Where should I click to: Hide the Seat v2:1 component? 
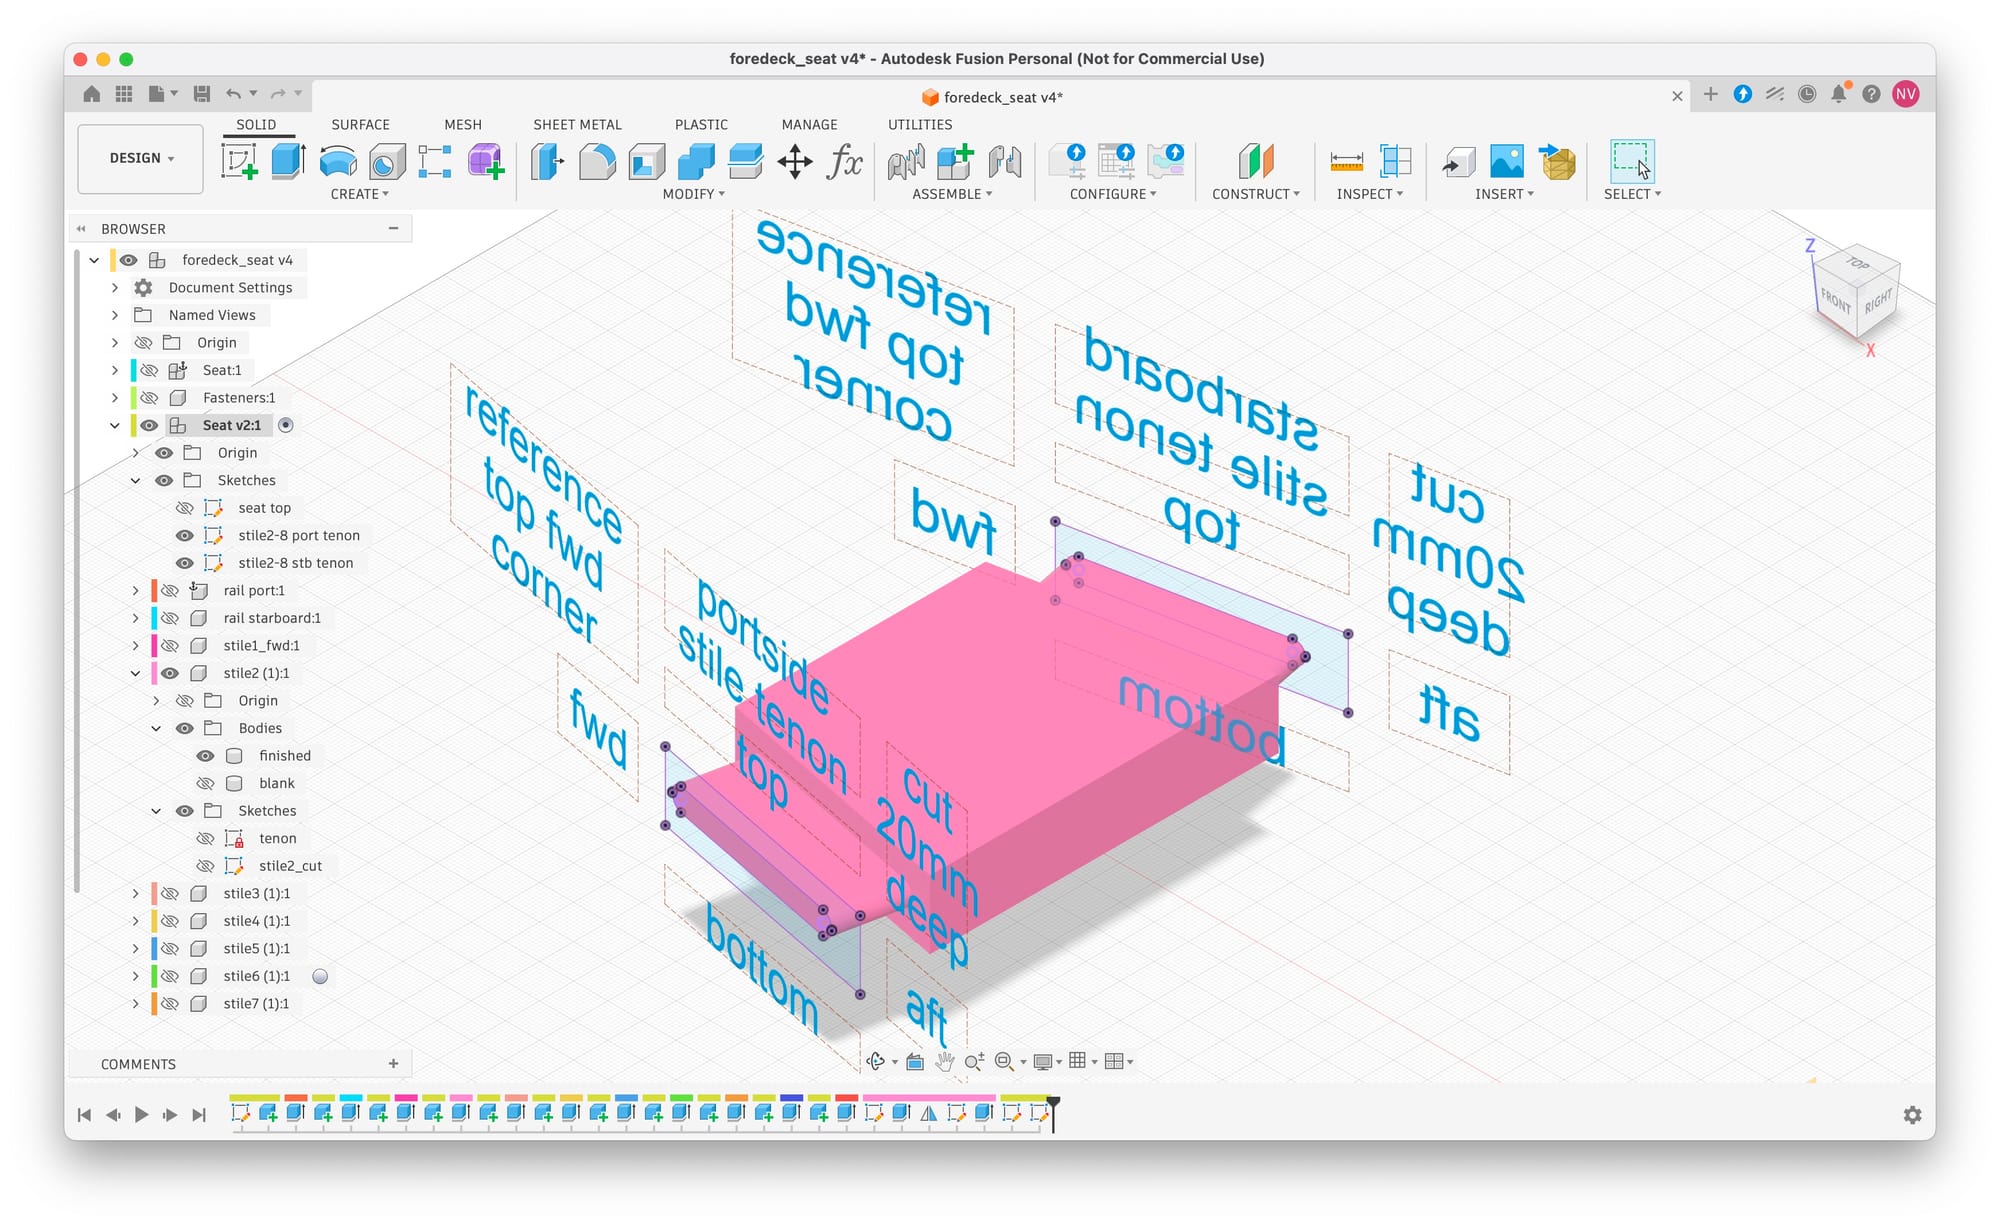[x=149, y=425]
